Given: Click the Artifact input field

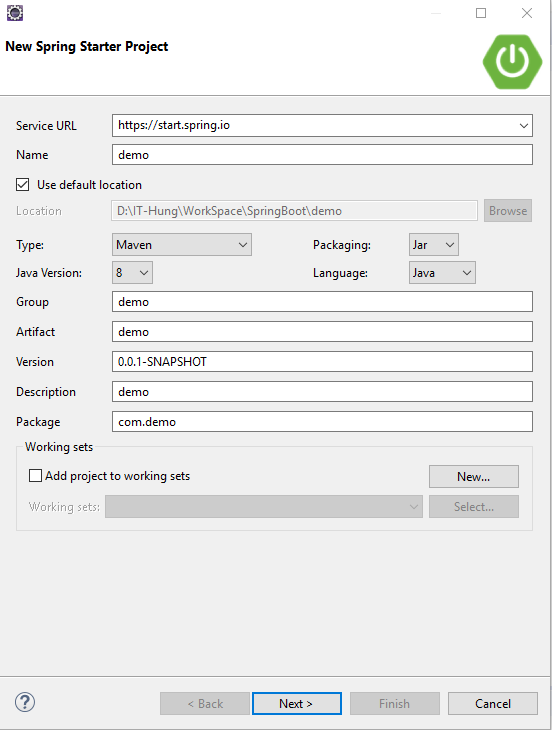Looking at the screenshot, I should coord(322,331).
